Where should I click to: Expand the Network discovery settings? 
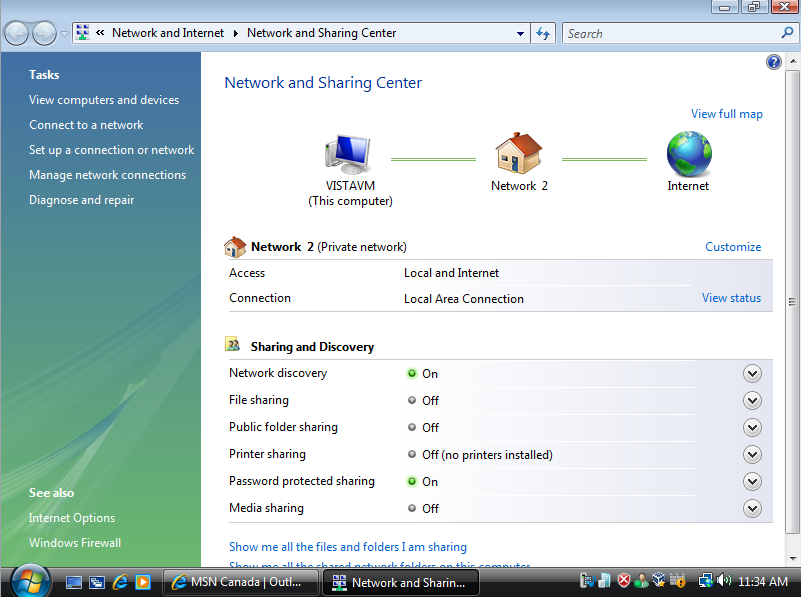(x=753, y=374)
